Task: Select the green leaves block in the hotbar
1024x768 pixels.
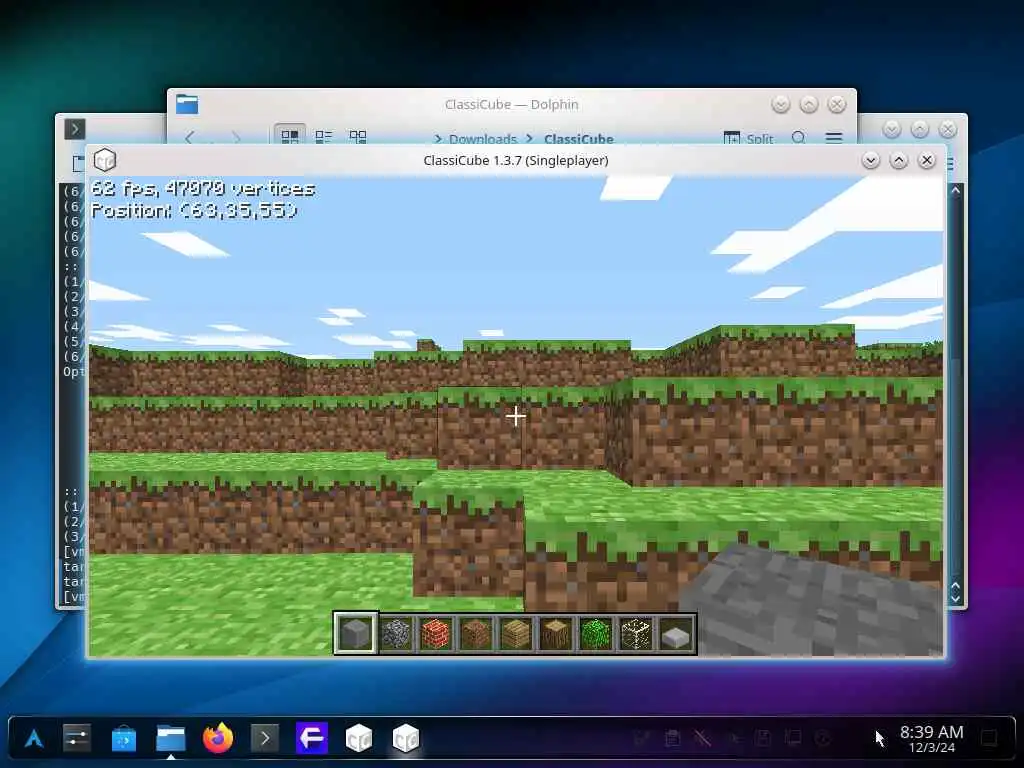Action: tap(596, 633)
